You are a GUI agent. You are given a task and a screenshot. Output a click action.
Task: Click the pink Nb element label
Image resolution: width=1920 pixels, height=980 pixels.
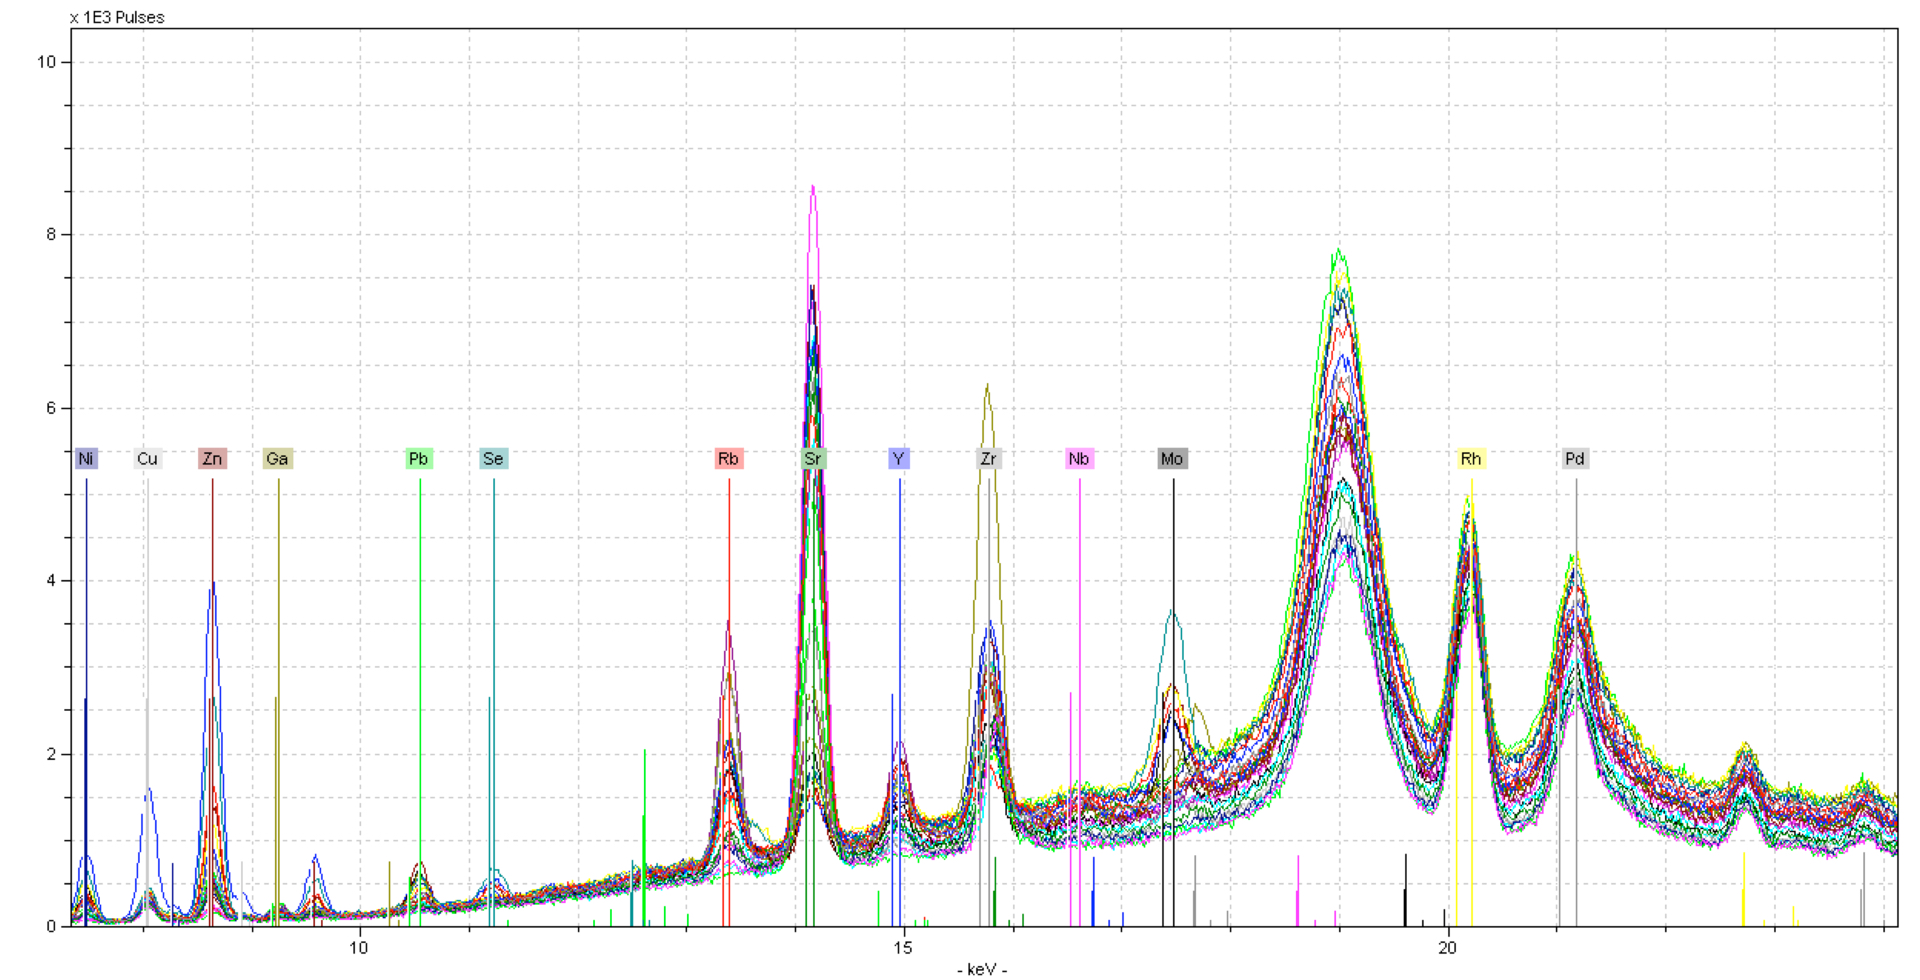(1078, 459)
